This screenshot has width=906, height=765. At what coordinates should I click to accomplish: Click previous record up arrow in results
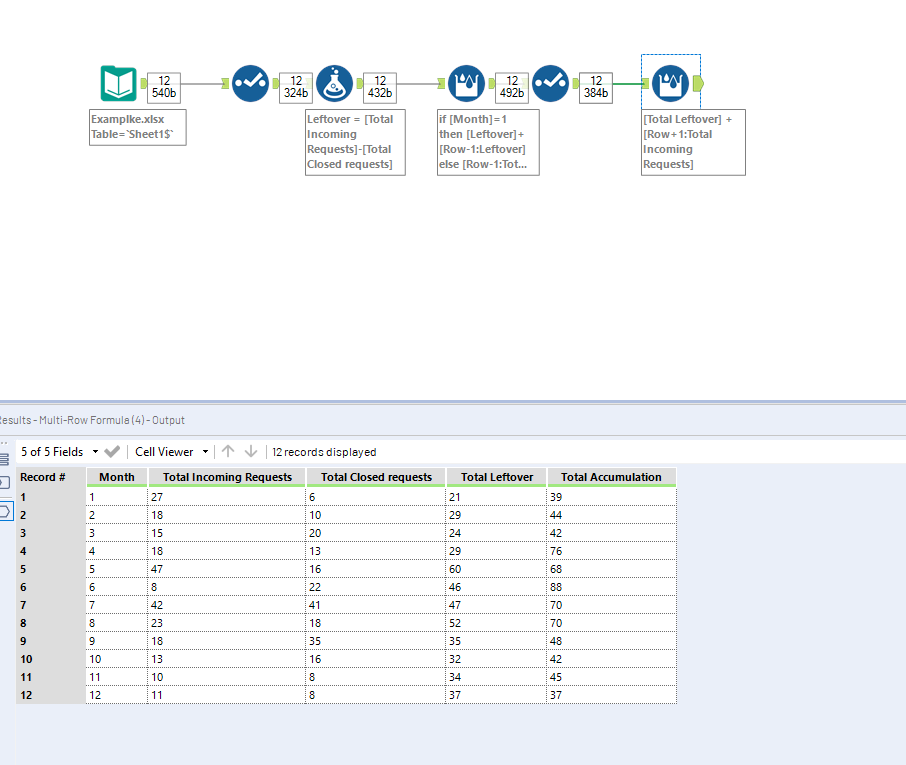228,452
